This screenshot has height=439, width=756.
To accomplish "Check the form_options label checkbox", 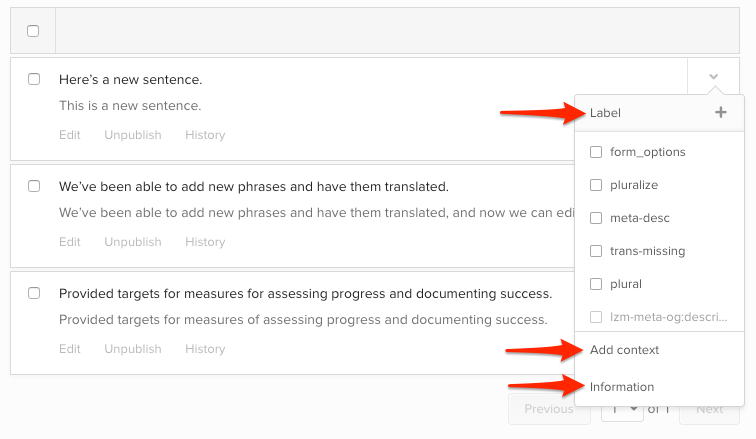I will tap(596, 152).
